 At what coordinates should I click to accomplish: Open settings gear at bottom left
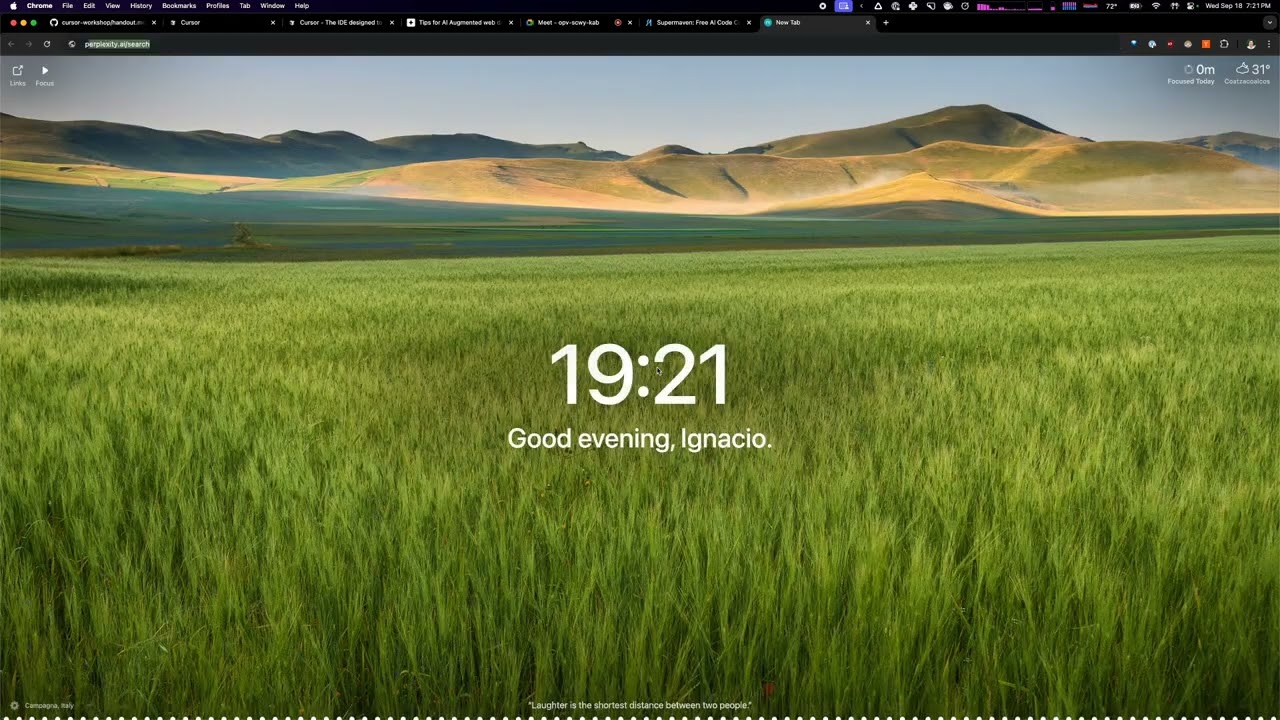coord(14,706)
